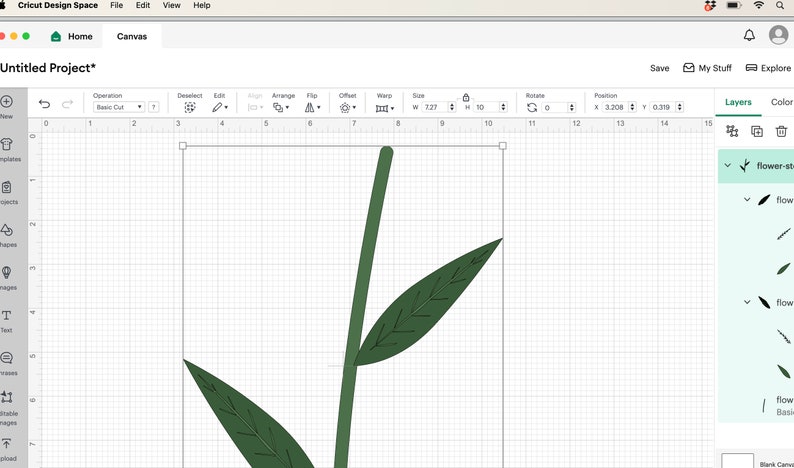Click the Rotate icon
This screenshot has width=794, height=468.
click(532, 107)
